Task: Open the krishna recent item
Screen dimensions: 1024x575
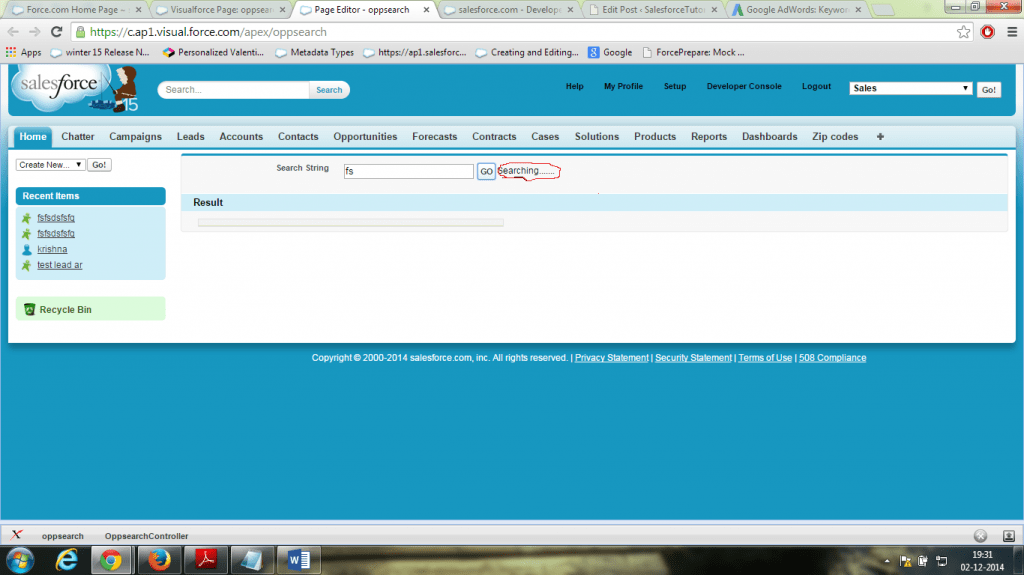Action: click(52, 250)
